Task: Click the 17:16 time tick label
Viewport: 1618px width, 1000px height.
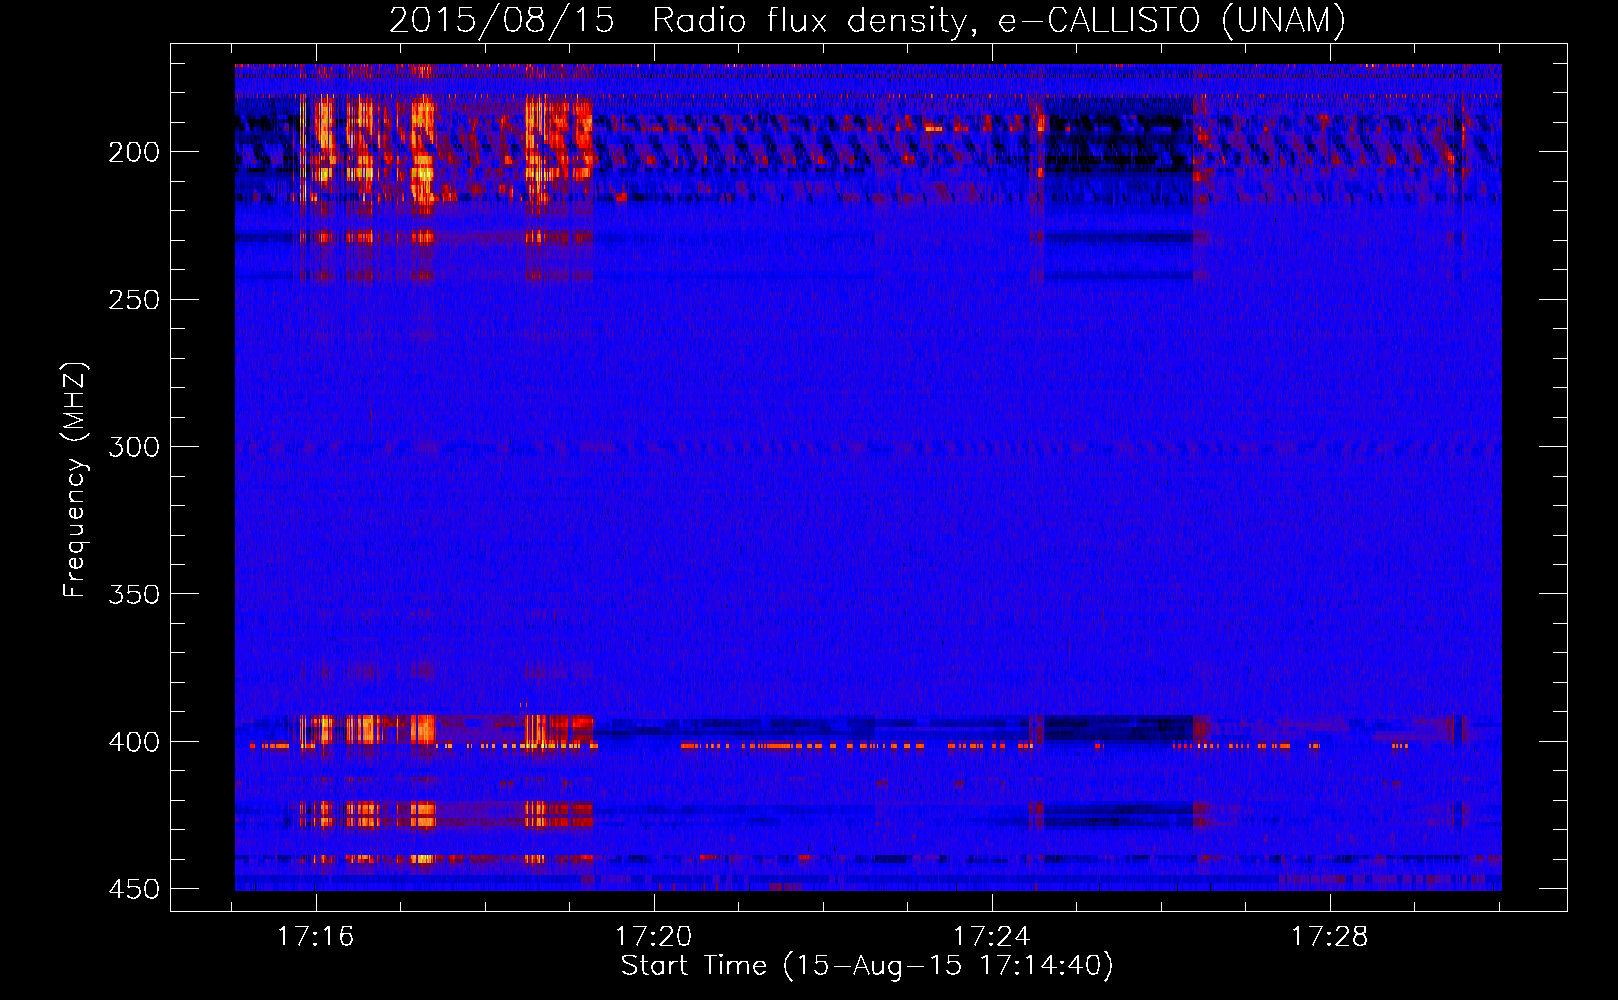Action: (x=316, y=937)
